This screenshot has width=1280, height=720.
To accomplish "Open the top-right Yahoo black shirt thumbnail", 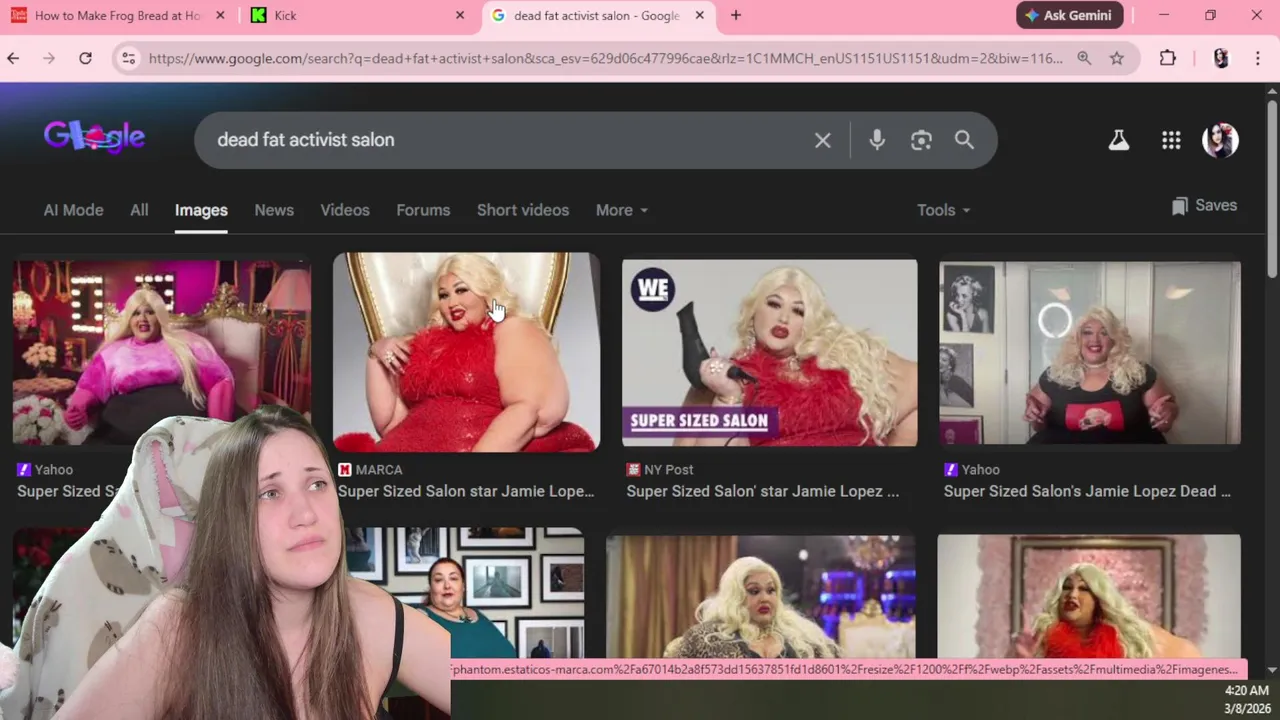I will pyautogui.click(x=1090, y=352).
